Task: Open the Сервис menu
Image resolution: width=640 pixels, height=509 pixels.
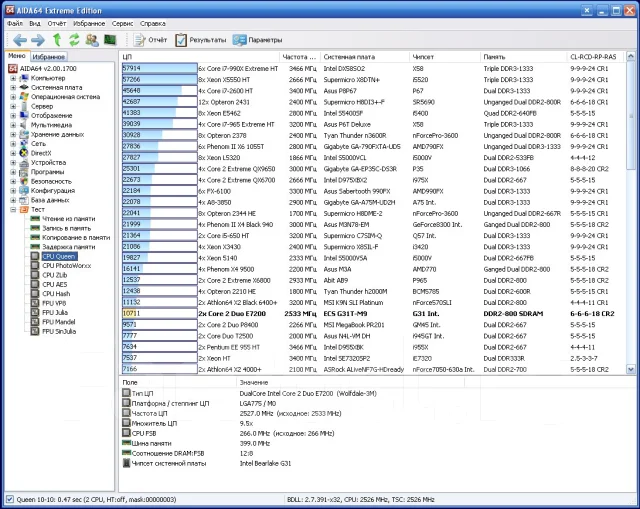Action: 122,24
